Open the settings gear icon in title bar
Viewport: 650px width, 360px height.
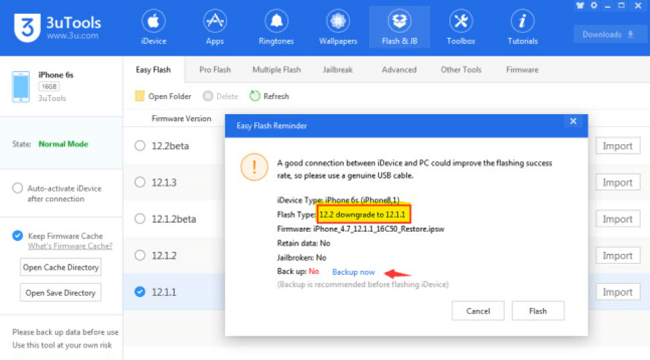[594, 6]
